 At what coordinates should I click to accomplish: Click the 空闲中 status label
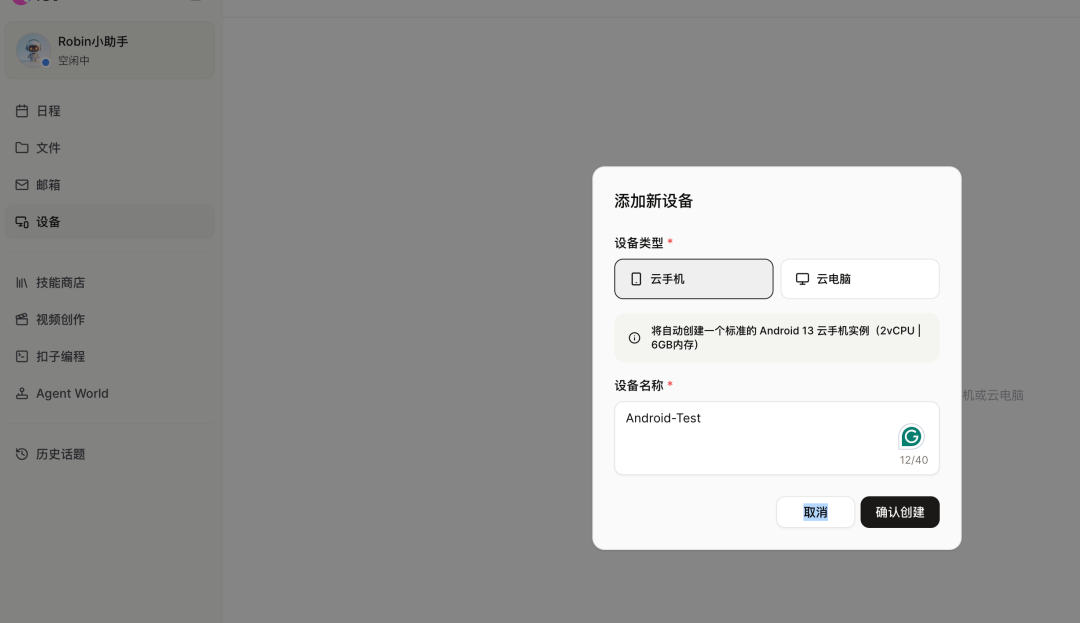pyautogui.click(x=74, y=60)
